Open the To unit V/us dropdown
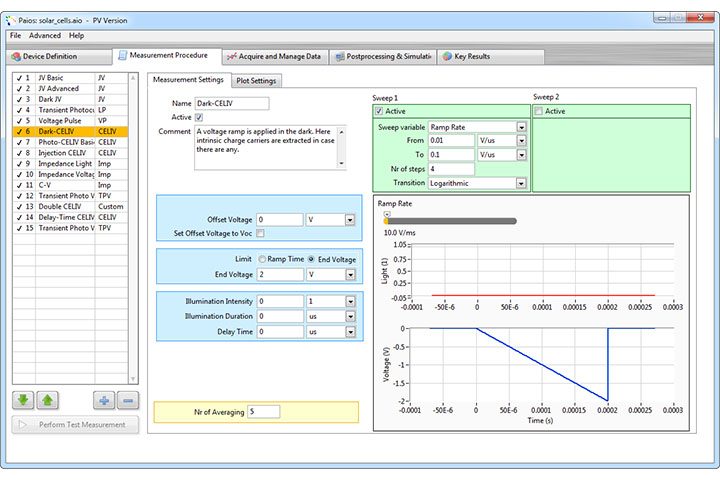The image size is (720, 480). pos(522,155)
